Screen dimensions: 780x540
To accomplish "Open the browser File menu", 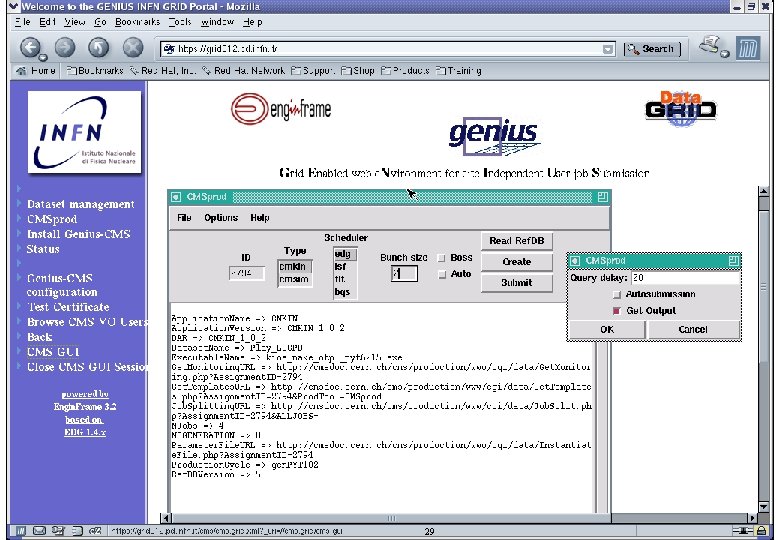I will (22, 22).
